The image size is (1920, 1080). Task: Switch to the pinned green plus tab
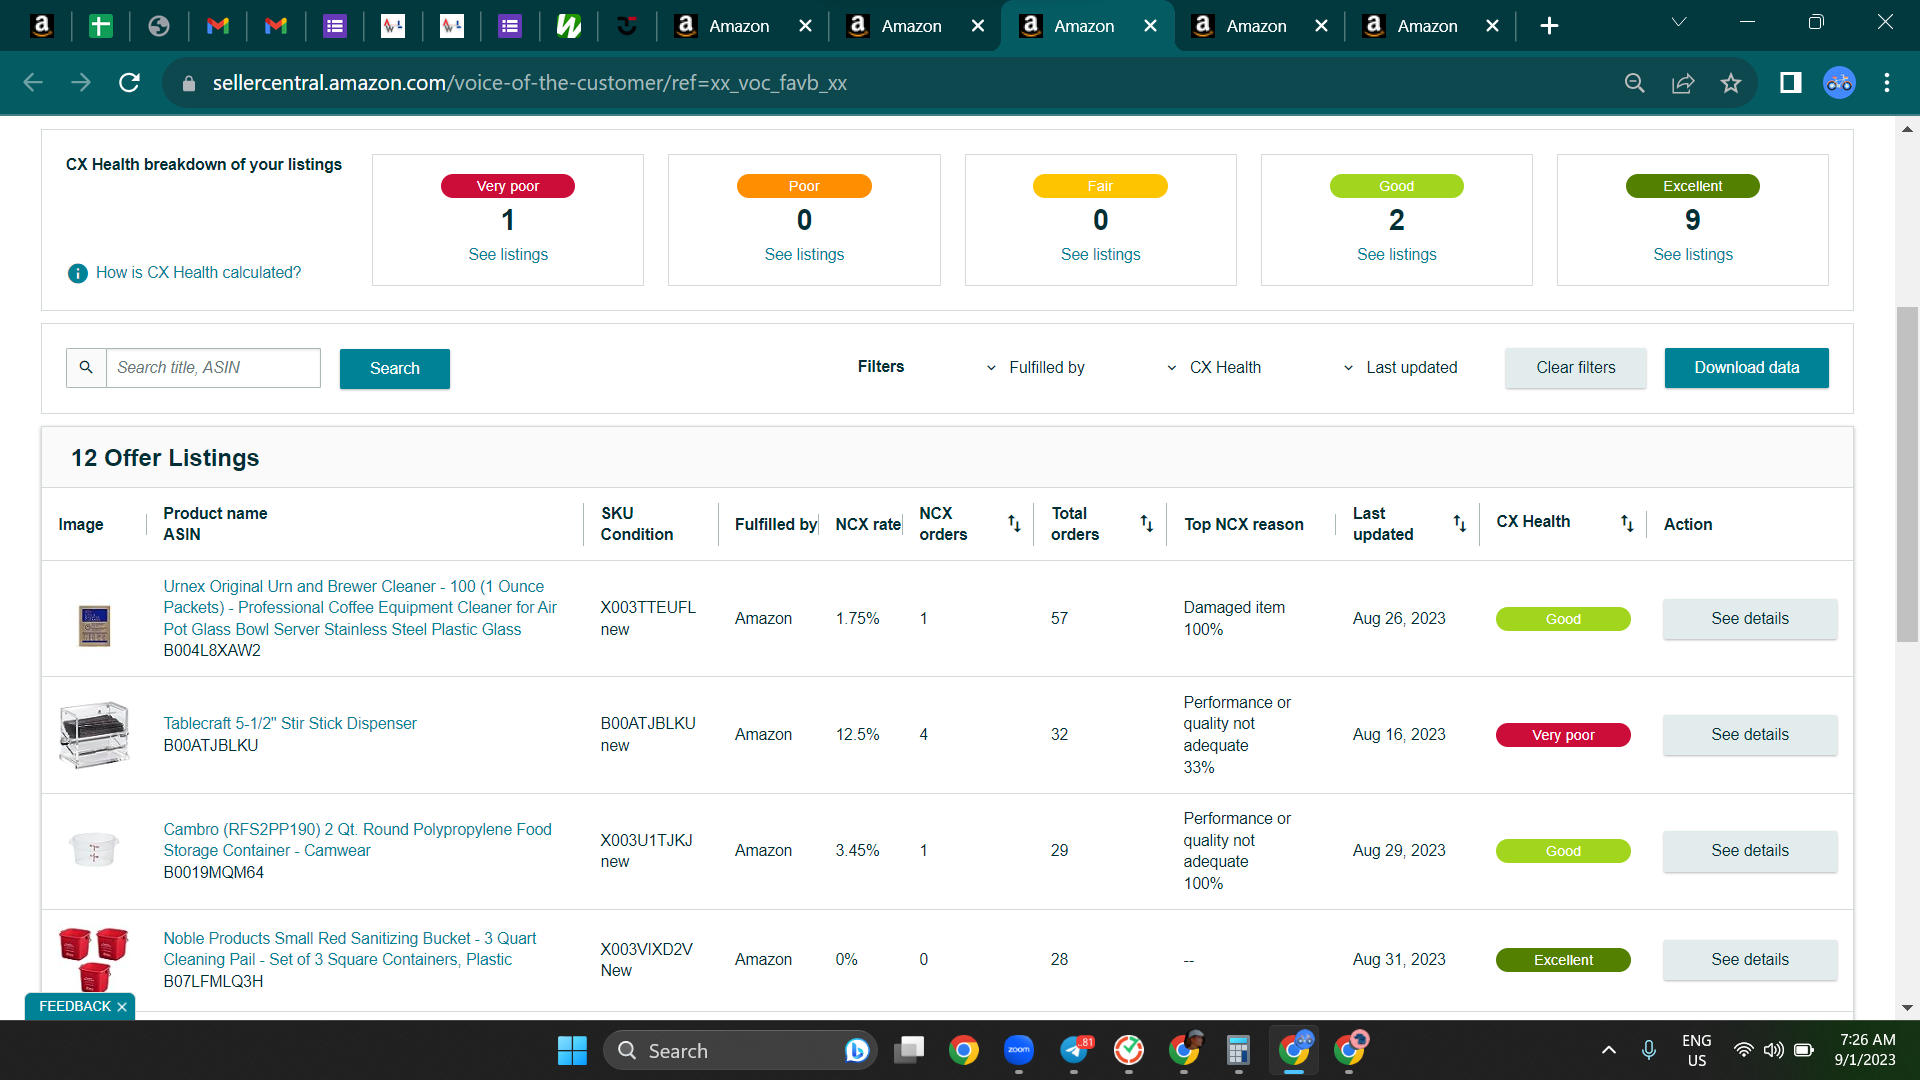point(101,26)
